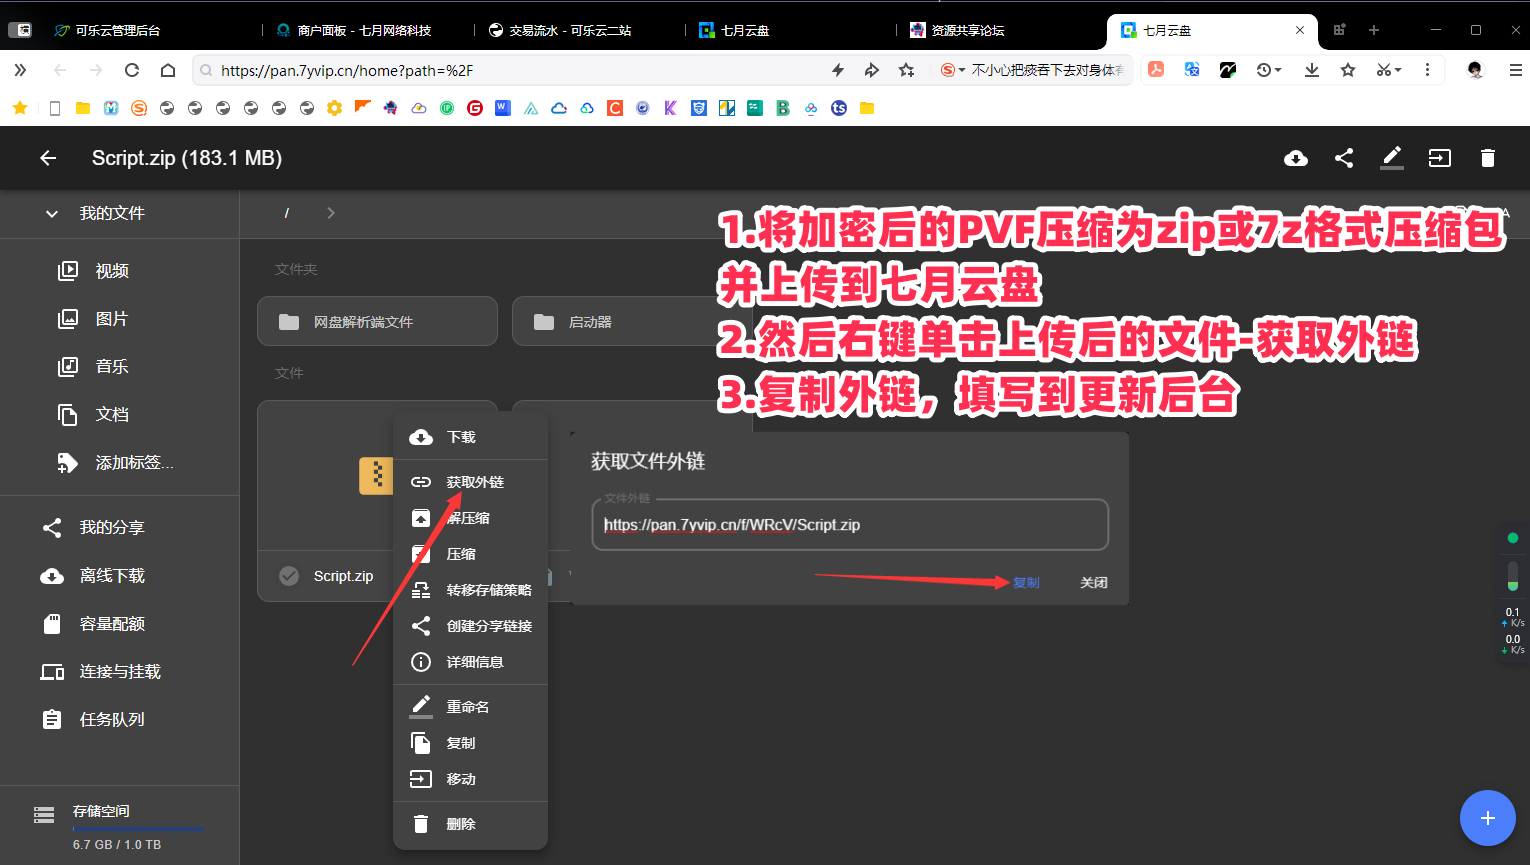Select 创建分享链接 in the context menu
This screenshot has width=1530, height=865.
point(470,626)
